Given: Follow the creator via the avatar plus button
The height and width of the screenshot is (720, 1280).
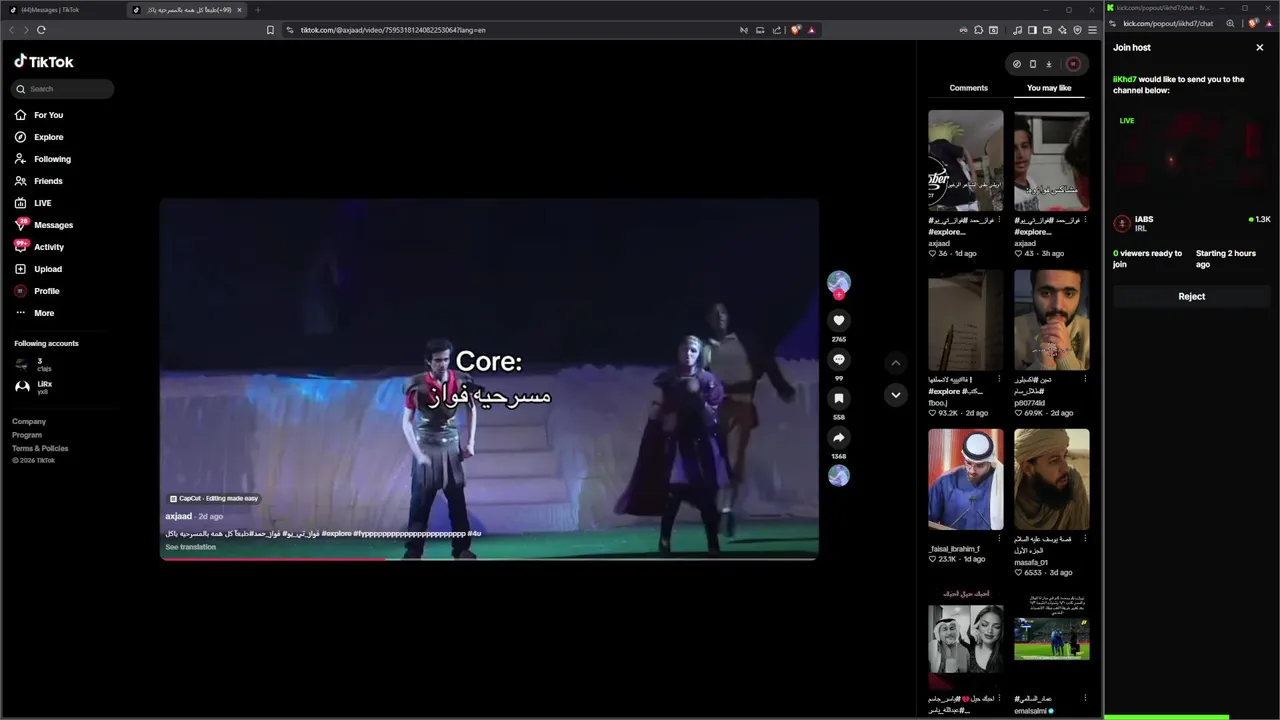Looking at the screenshot, I should click(839, 295).
